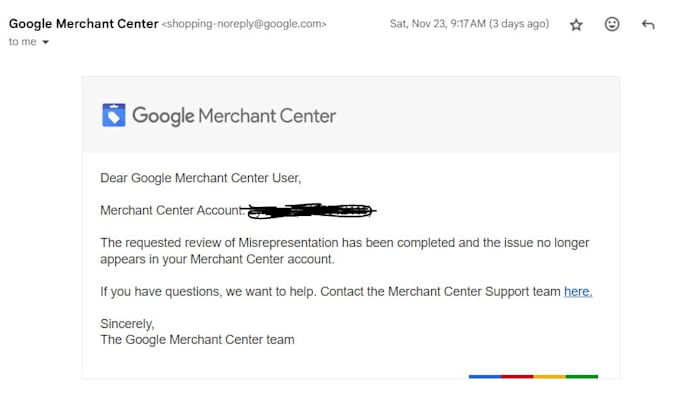Screen dimensions: 680x395
Task: Click the reply arrow icon
Action: coord(648,24)
